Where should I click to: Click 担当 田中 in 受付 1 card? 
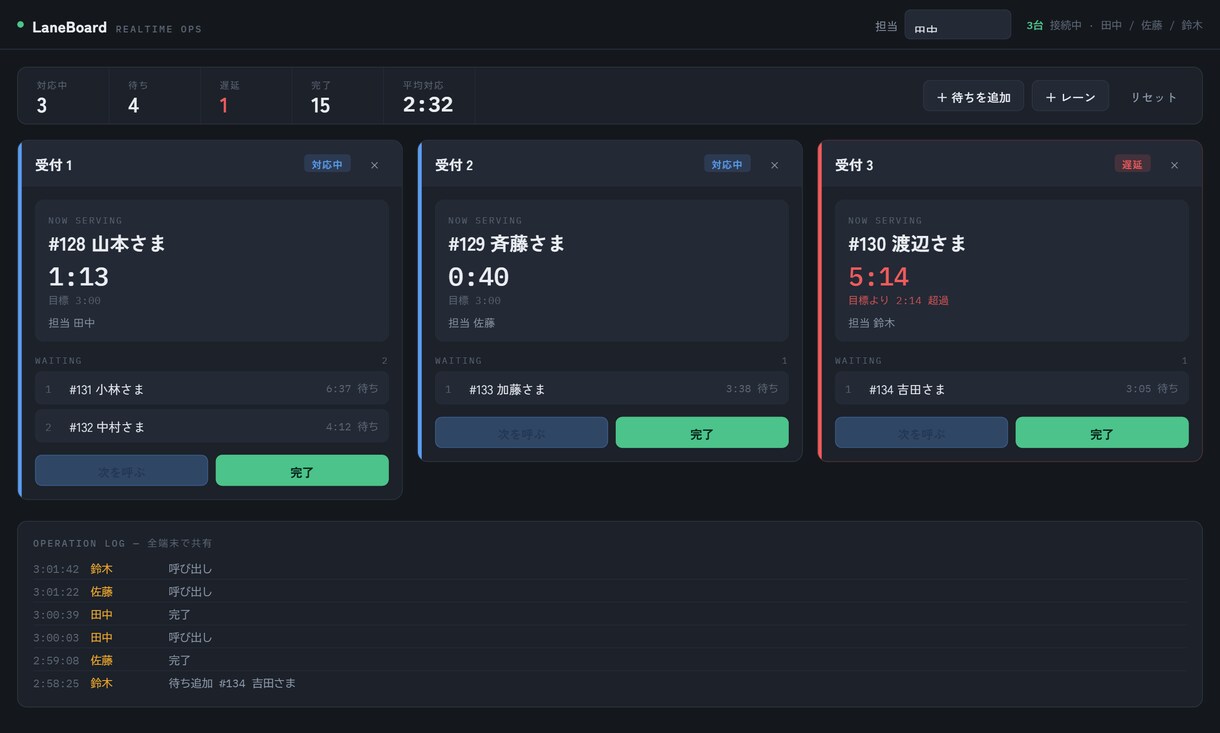pos(72,323)
